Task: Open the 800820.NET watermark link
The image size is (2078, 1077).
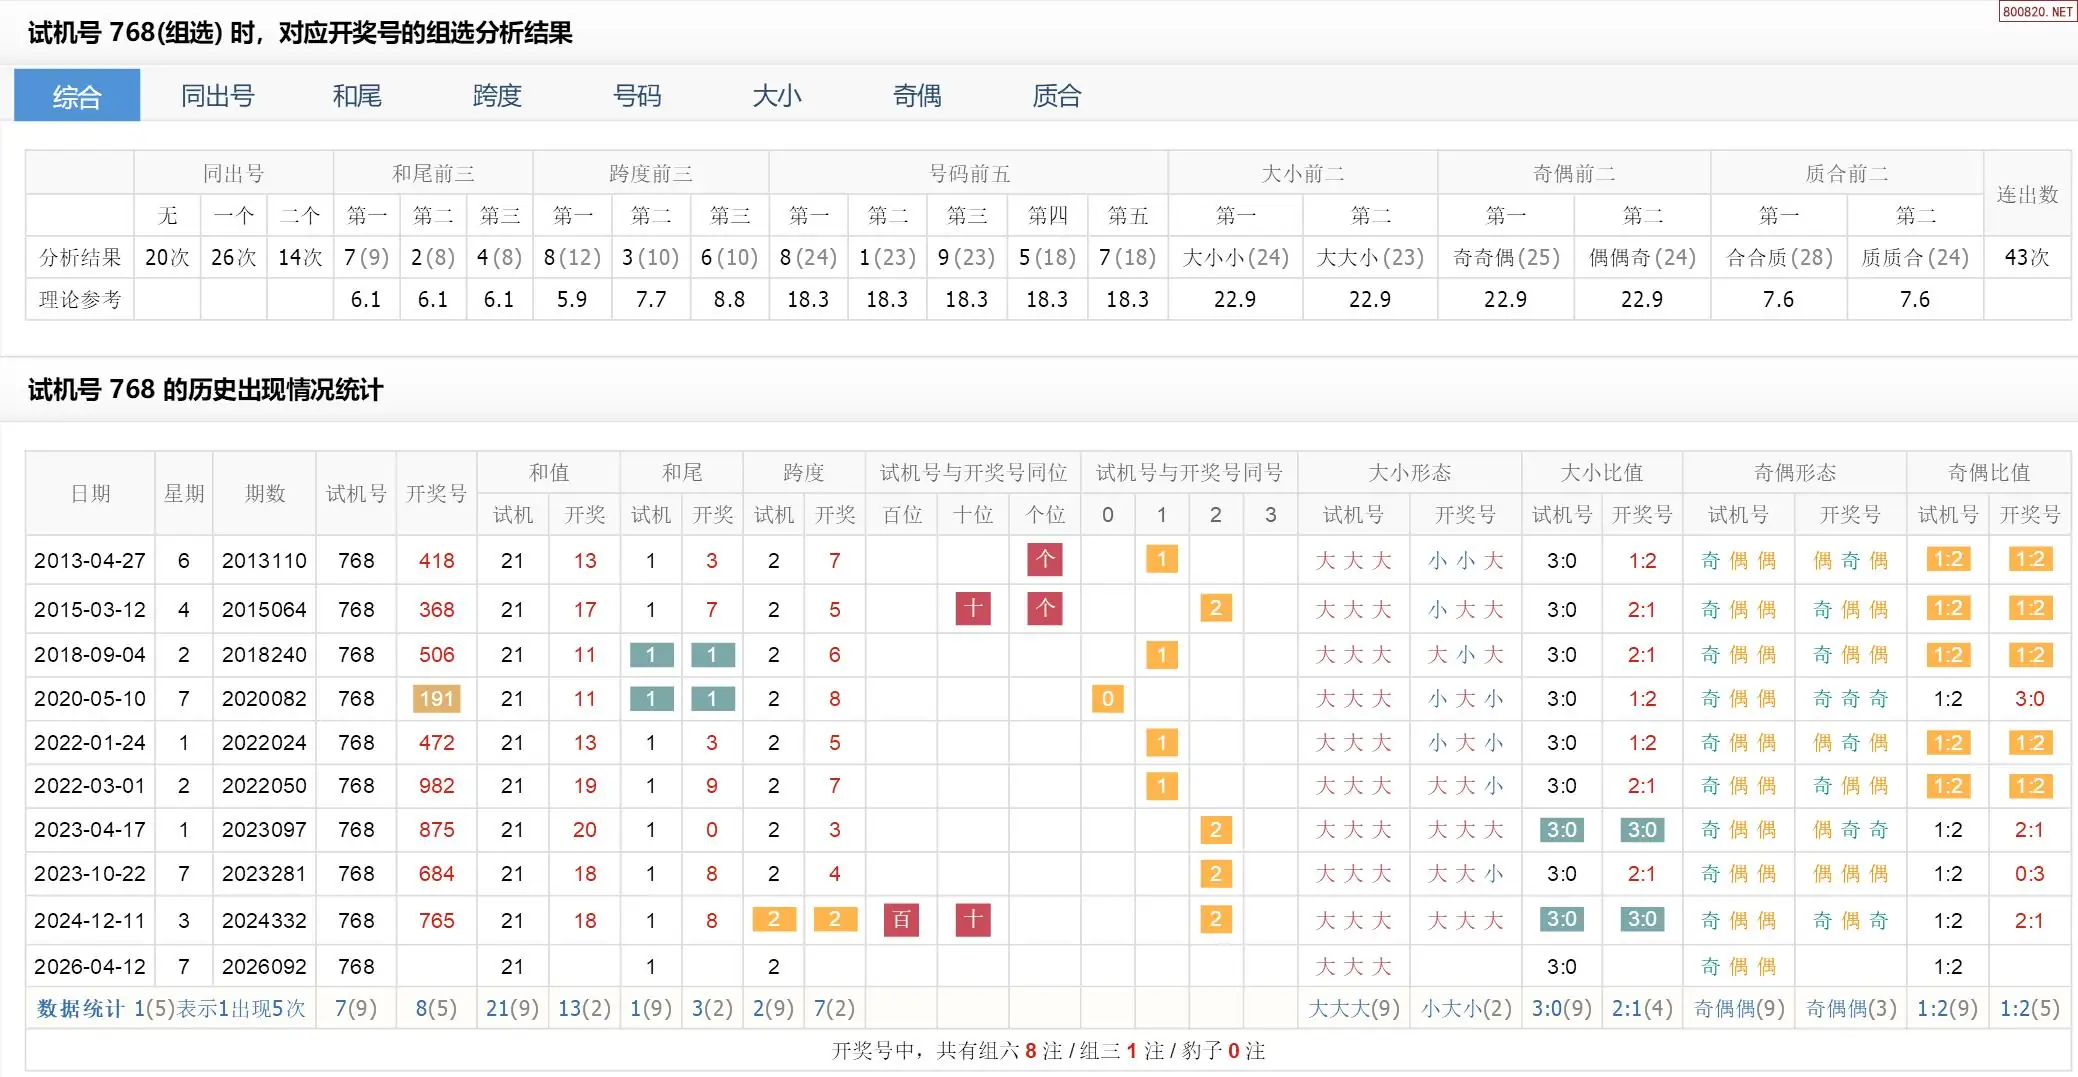Action: click(x=2037, y=12)
